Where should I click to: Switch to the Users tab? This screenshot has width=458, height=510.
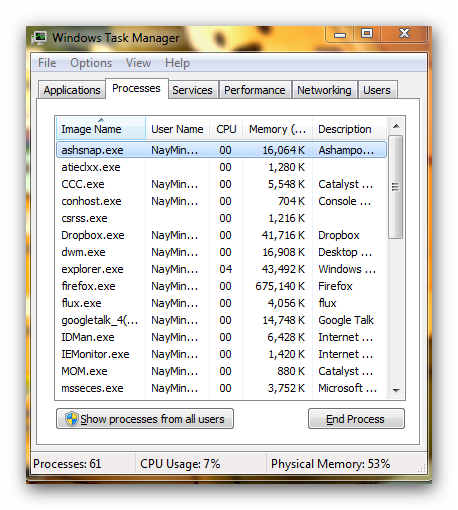coord(377,90)
